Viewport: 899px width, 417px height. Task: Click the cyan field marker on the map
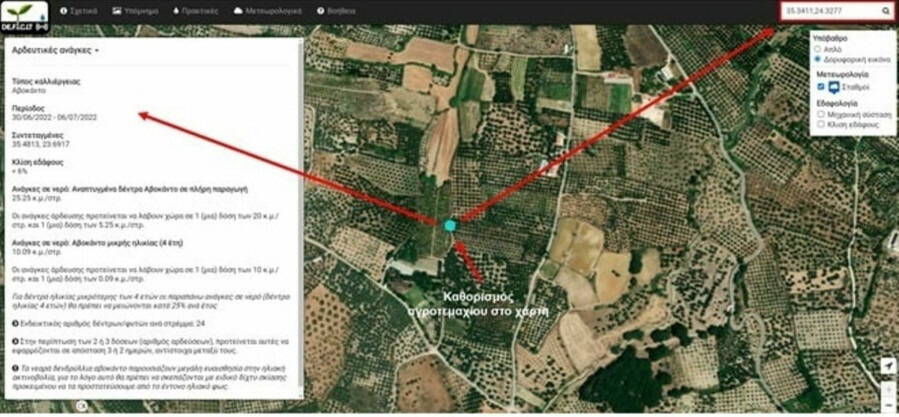pos(450,225)
